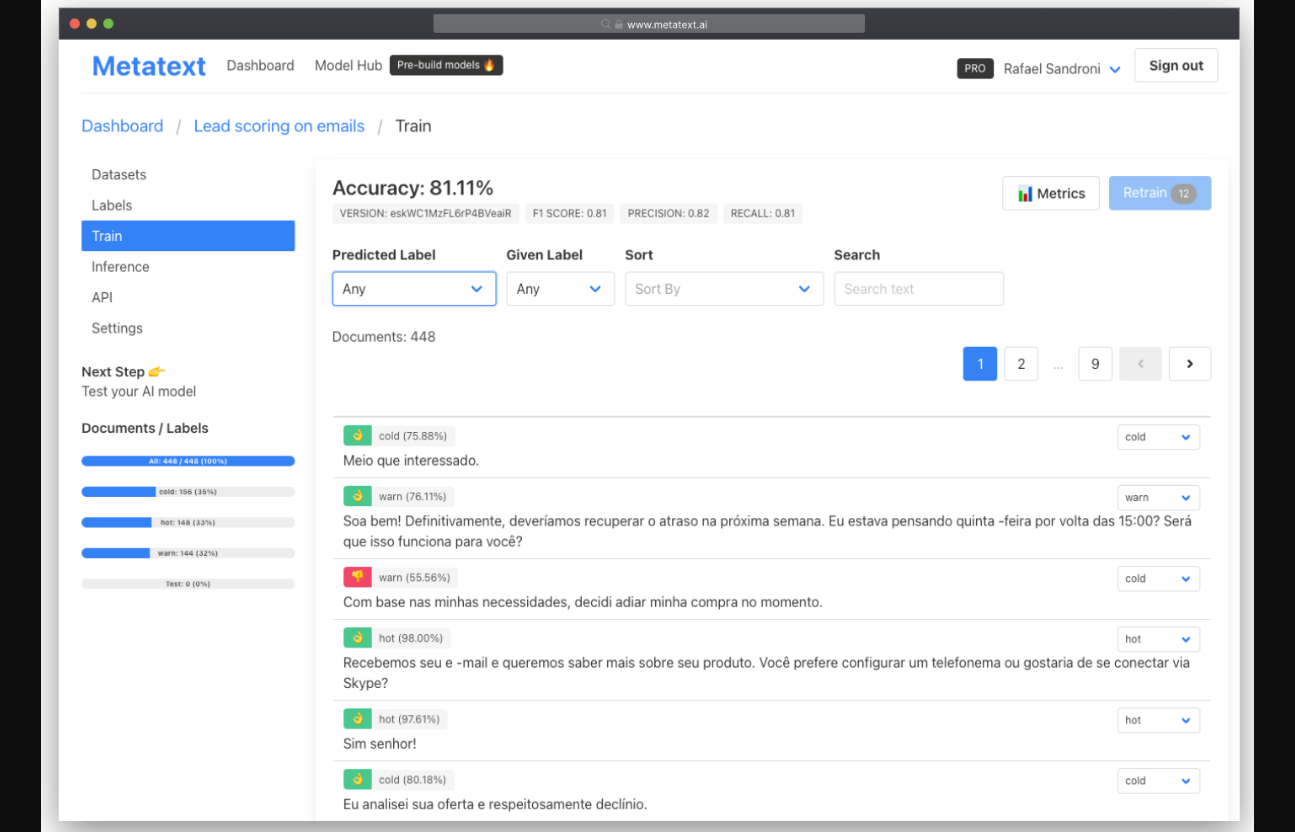Select Datasets in the sidebar

pyautogui.click(x=119, y=175)
